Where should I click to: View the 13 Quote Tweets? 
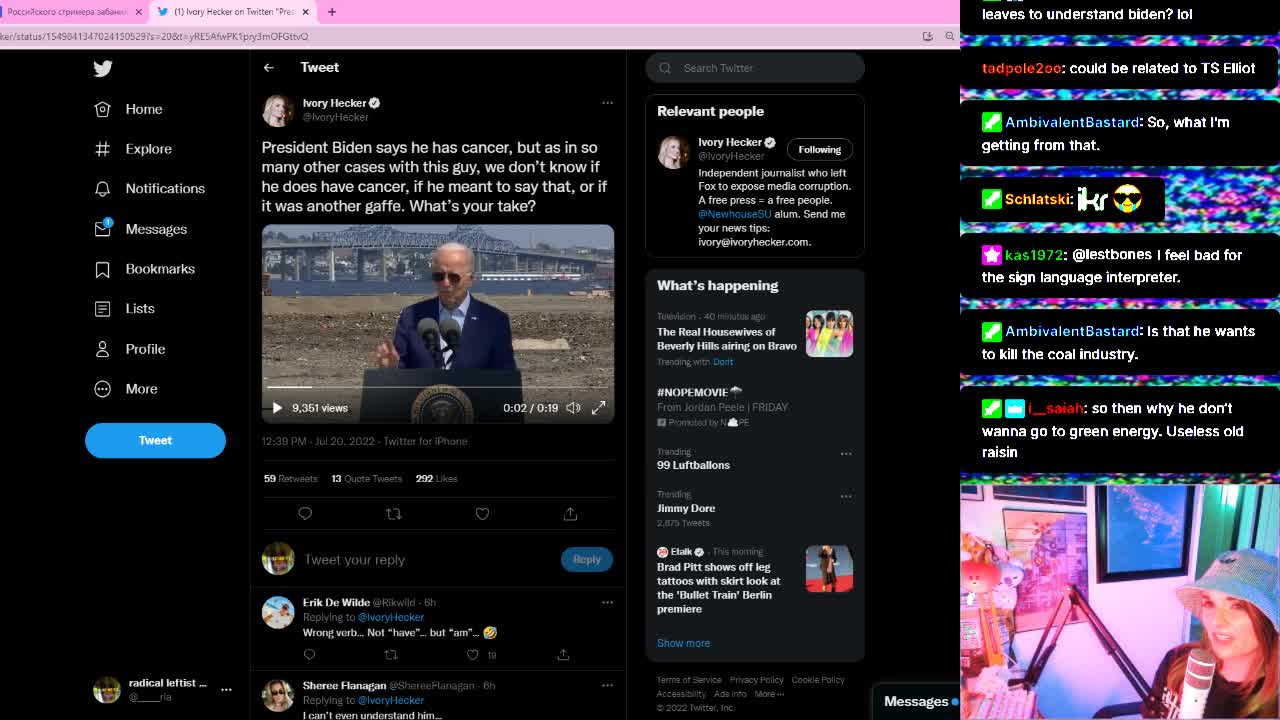pos(366,479)
